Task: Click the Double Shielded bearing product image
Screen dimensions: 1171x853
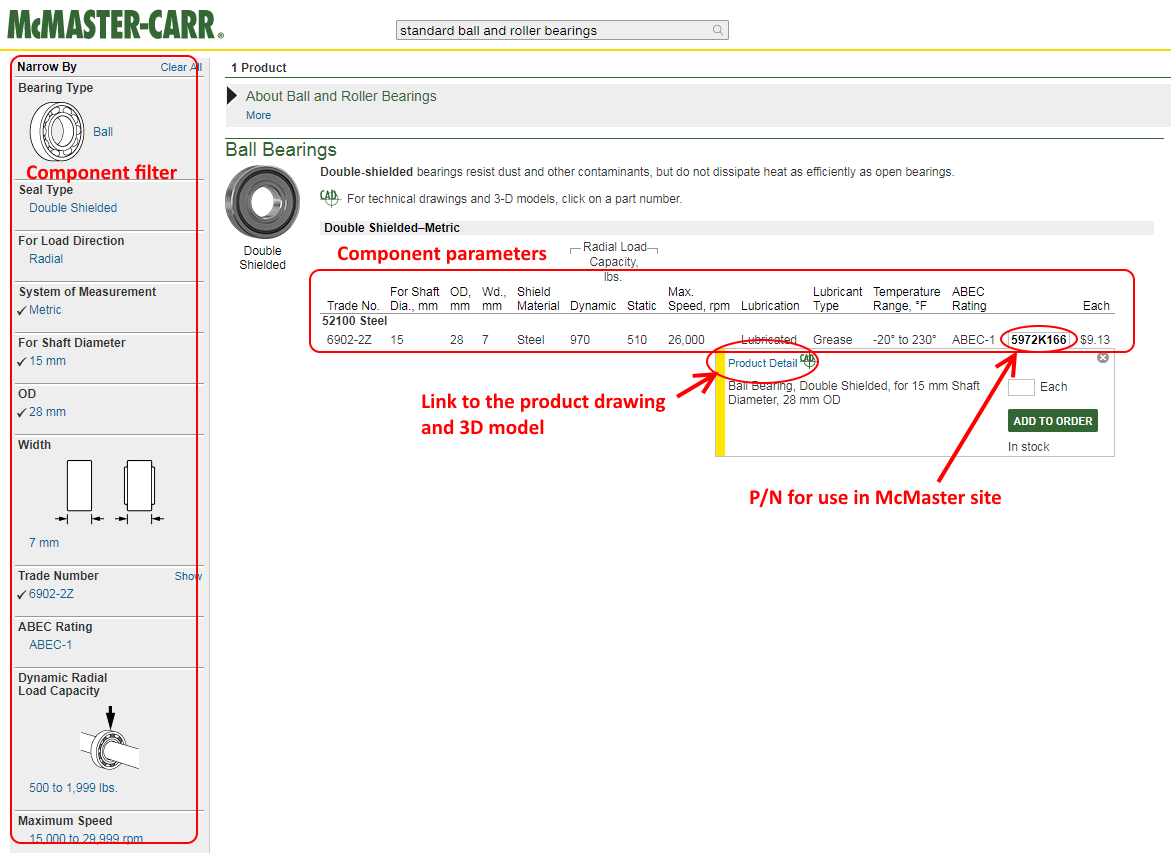Action: click(x=262, y=202)
